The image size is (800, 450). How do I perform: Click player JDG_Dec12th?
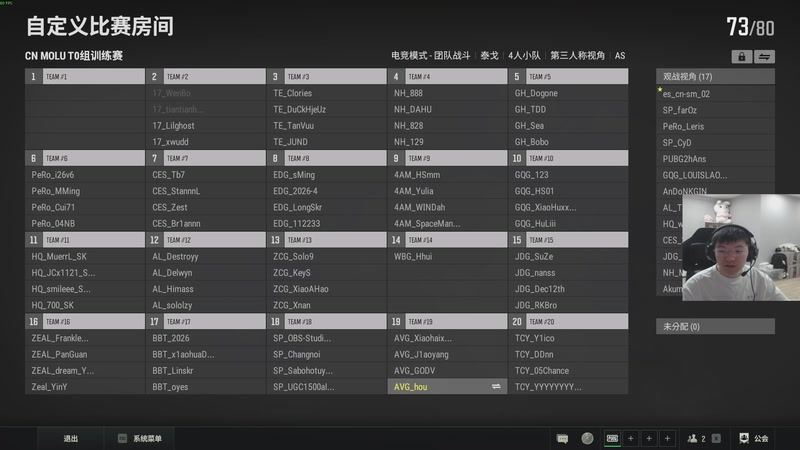[x=568, y=289]
